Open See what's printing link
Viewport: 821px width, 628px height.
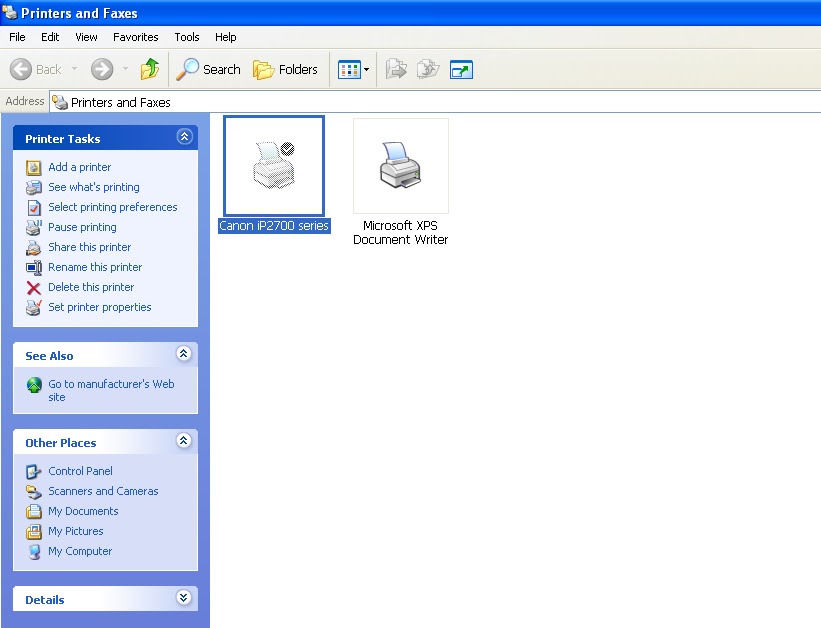pyautogui.click(x=94, y=187)
